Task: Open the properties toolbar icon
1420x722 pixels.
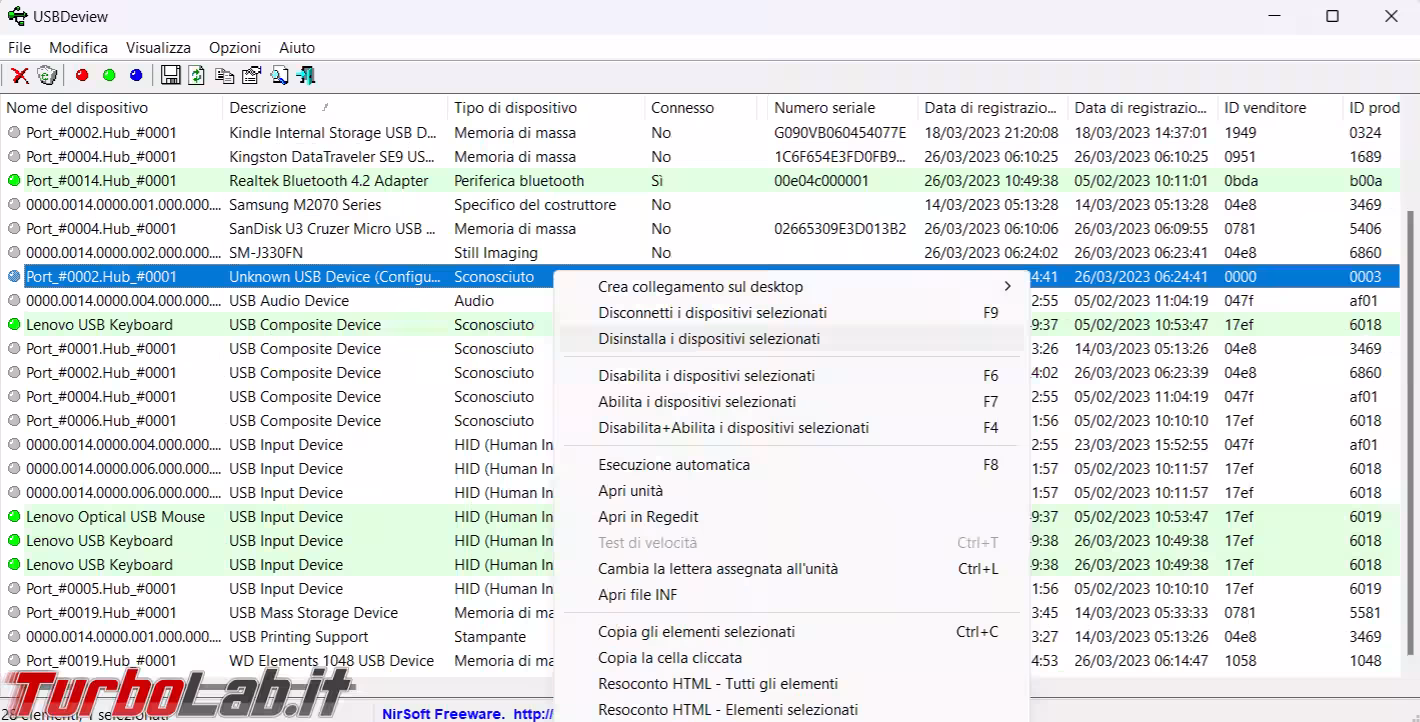Action: pos(251,75)
